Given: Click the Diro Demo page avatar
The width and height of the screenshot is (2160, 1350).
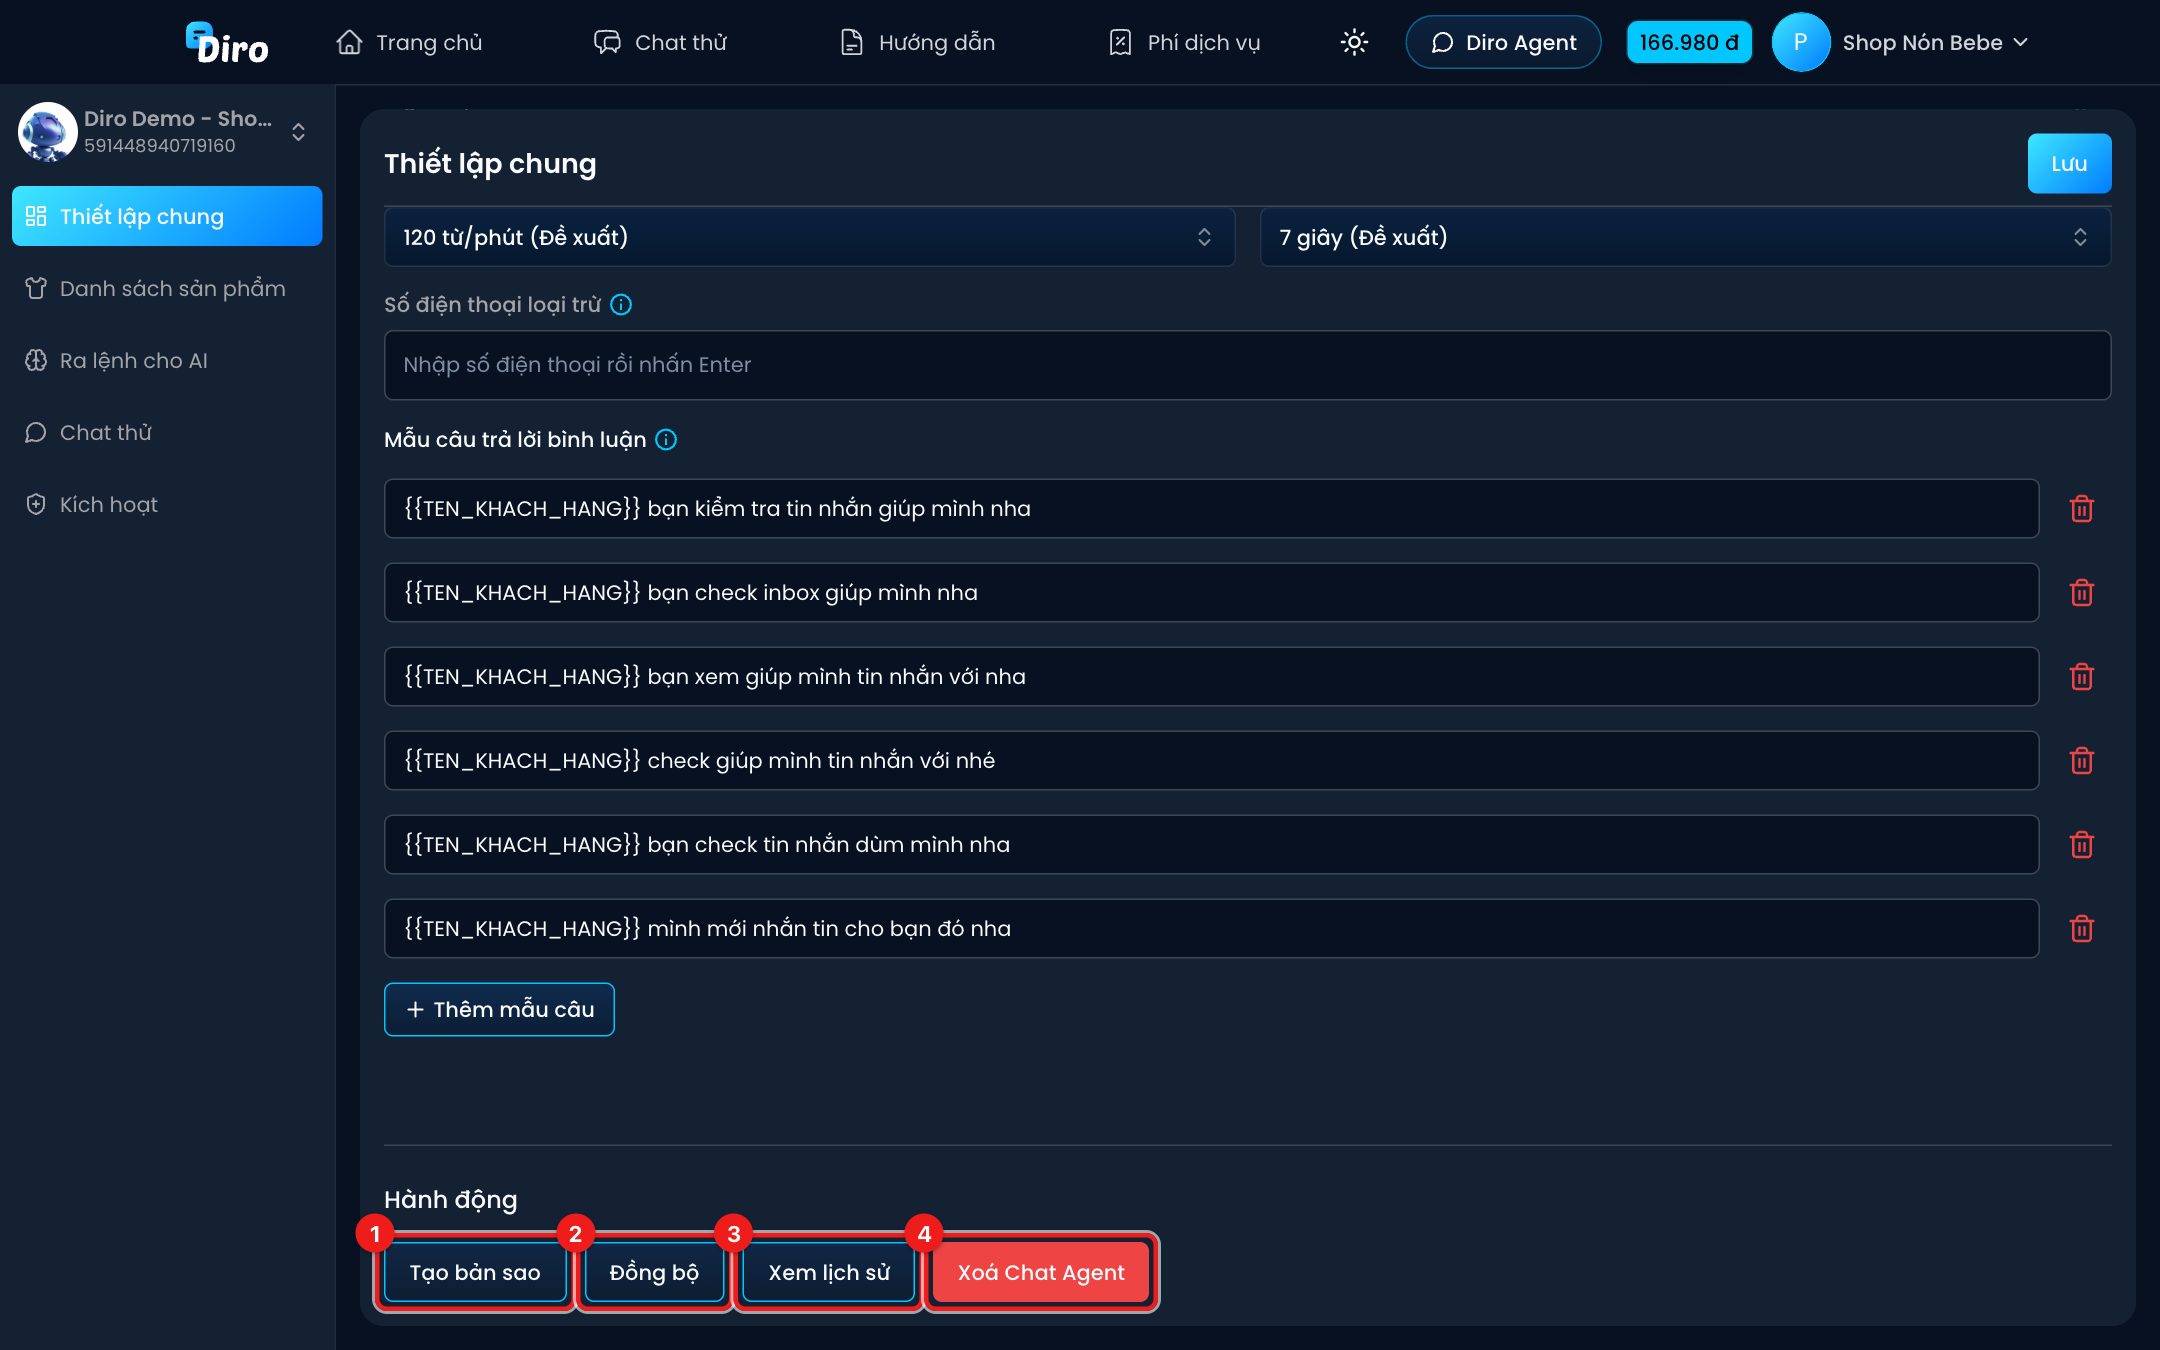Looking at the screenshot, I should (47, 132).
